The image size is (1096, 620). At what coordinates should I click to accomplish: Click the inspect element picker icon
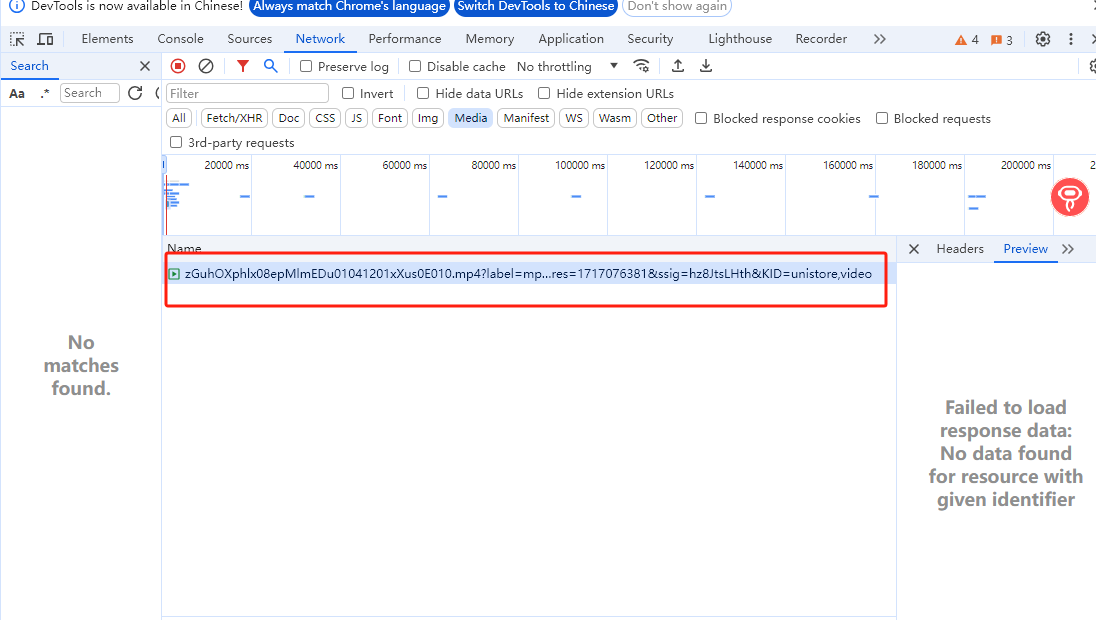(x=17, y=39)
